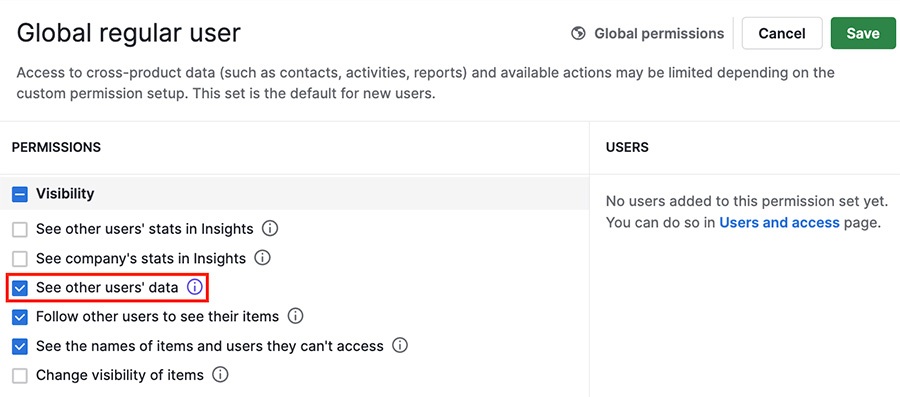Show info icon for Change visibility of items
The height and width of the screenshot is (397, 900).
pos(220,375)
